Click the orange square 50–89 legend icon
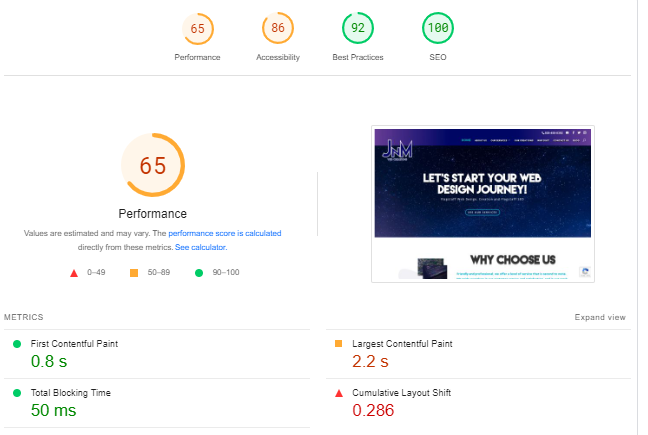This screenshot has width=648, height=435. [x=134, y=272]
